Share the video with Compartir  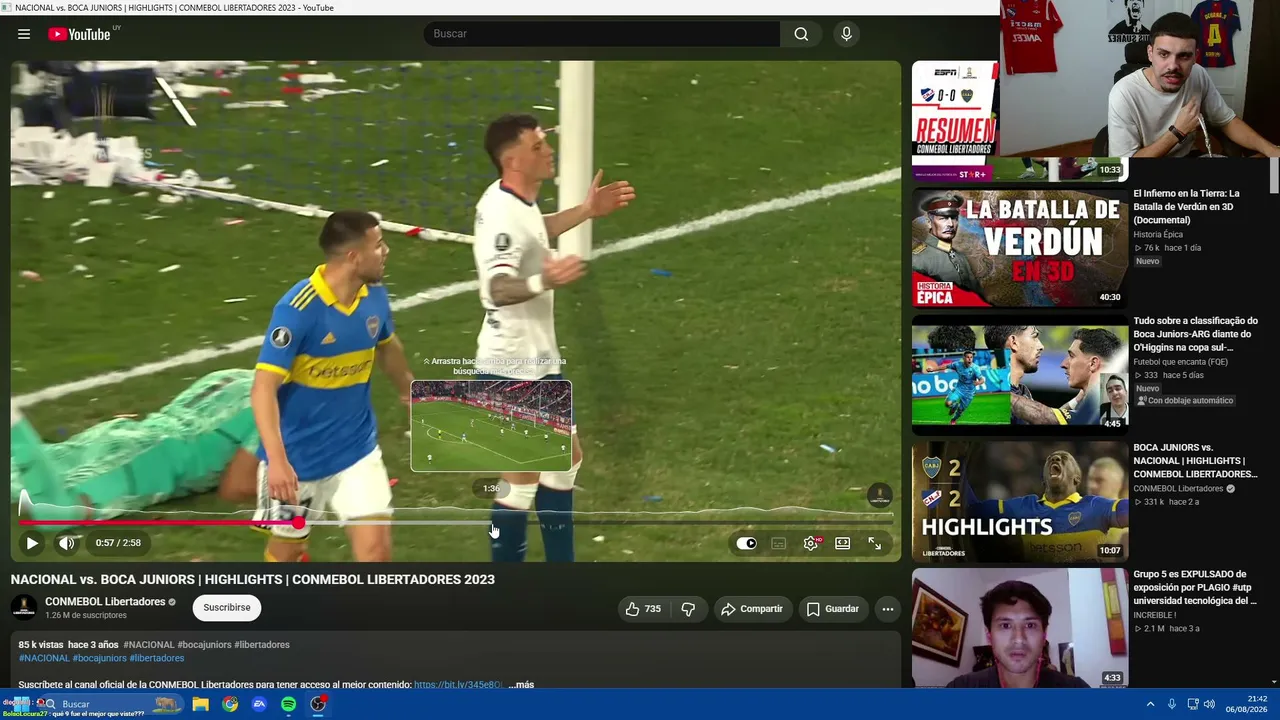point(752,609)
